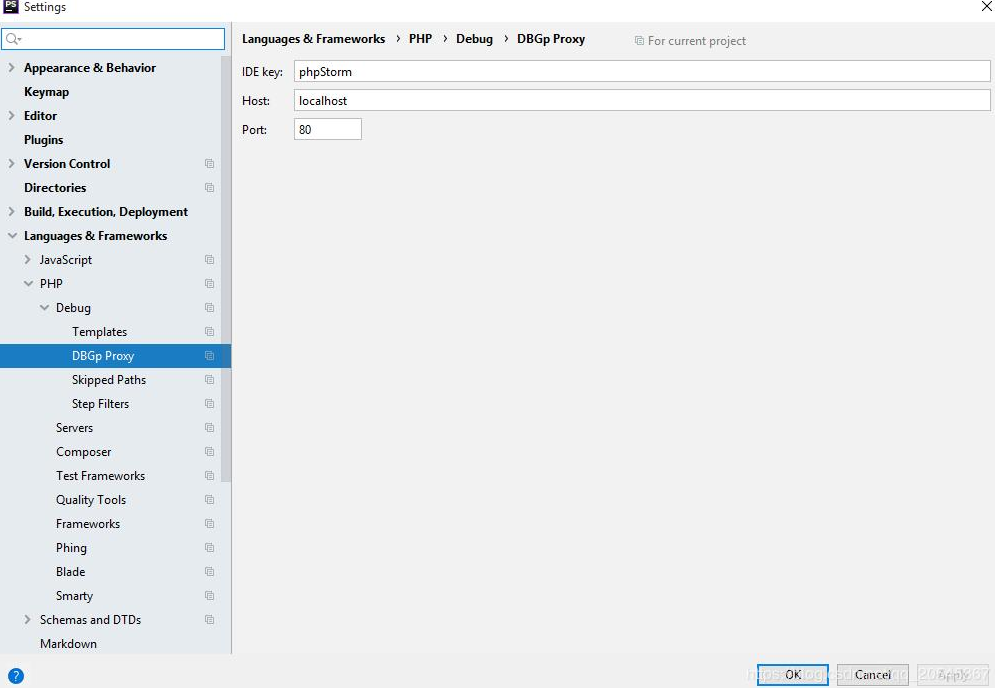The width and height of the screenshot is (995, 688).
Task: Click the Host field containing localhost
Action: pyautogui.click(x=642, y=100)
